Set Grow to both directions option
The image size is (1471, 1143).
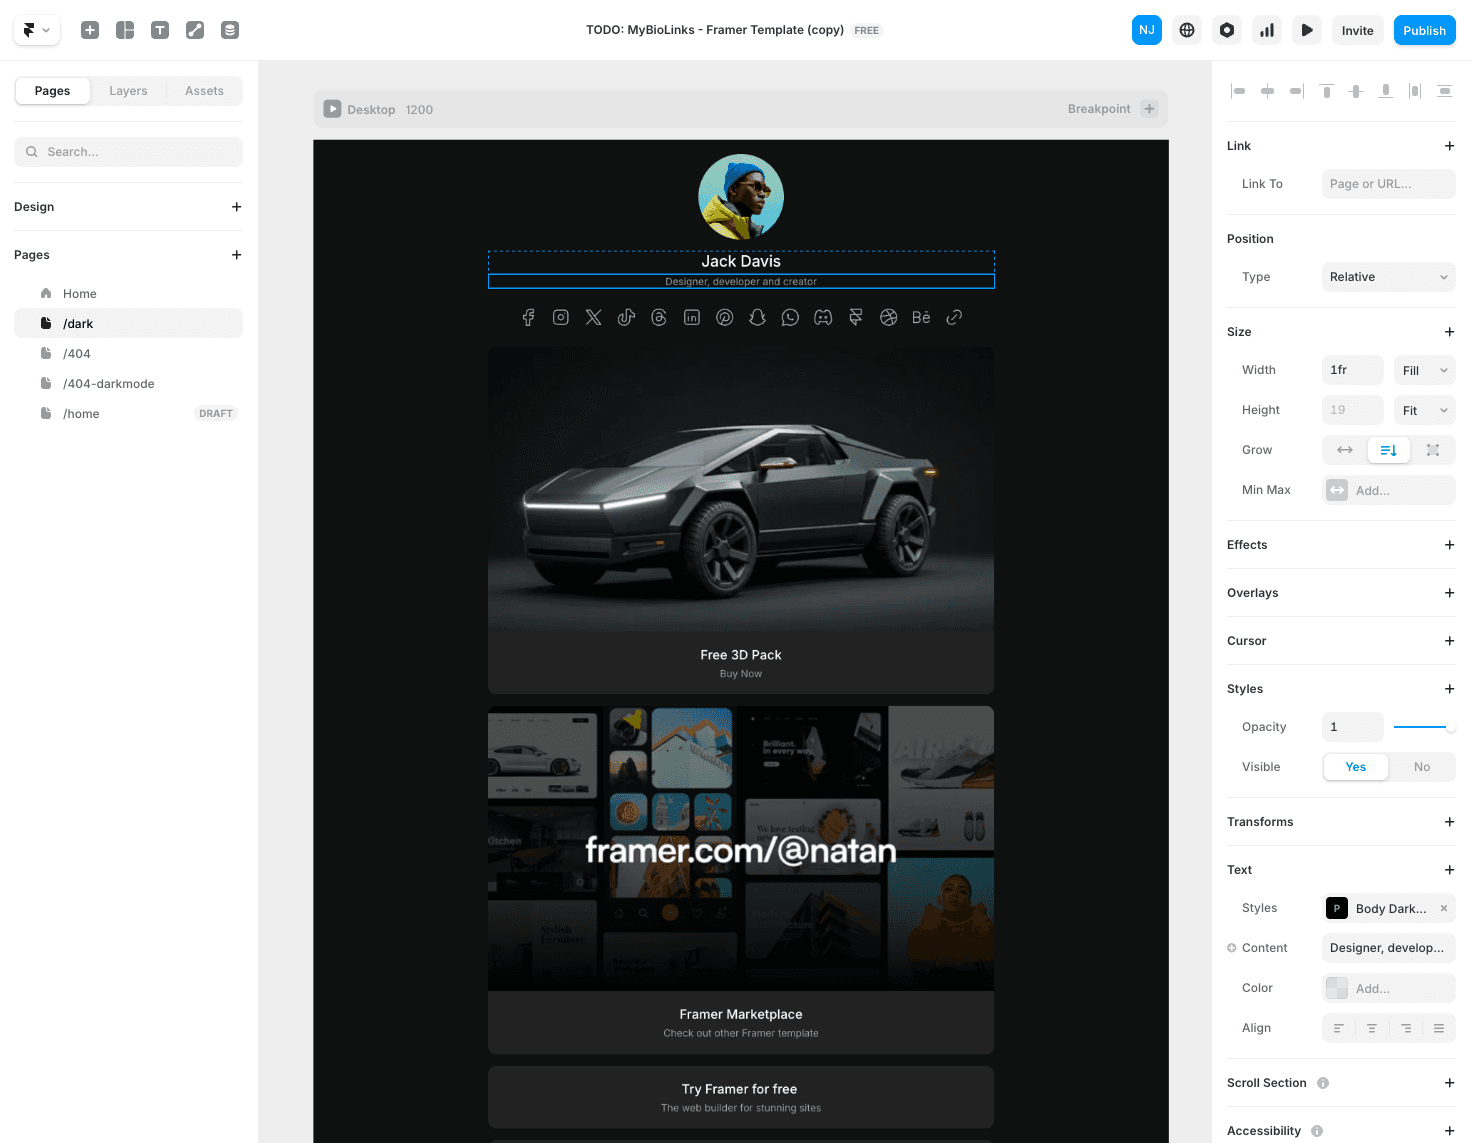1433,450
